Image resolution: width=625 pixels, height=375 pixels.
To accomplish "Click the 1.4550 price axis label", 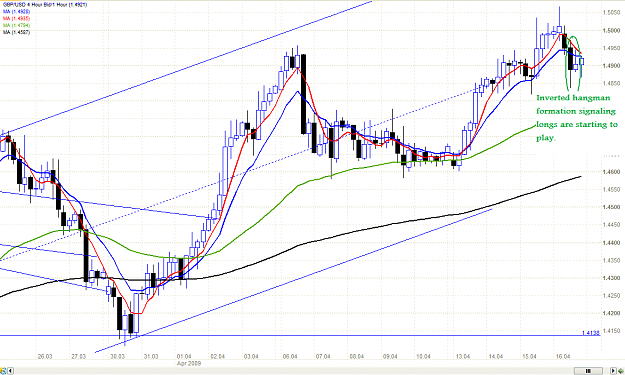I will pos(611,189).
